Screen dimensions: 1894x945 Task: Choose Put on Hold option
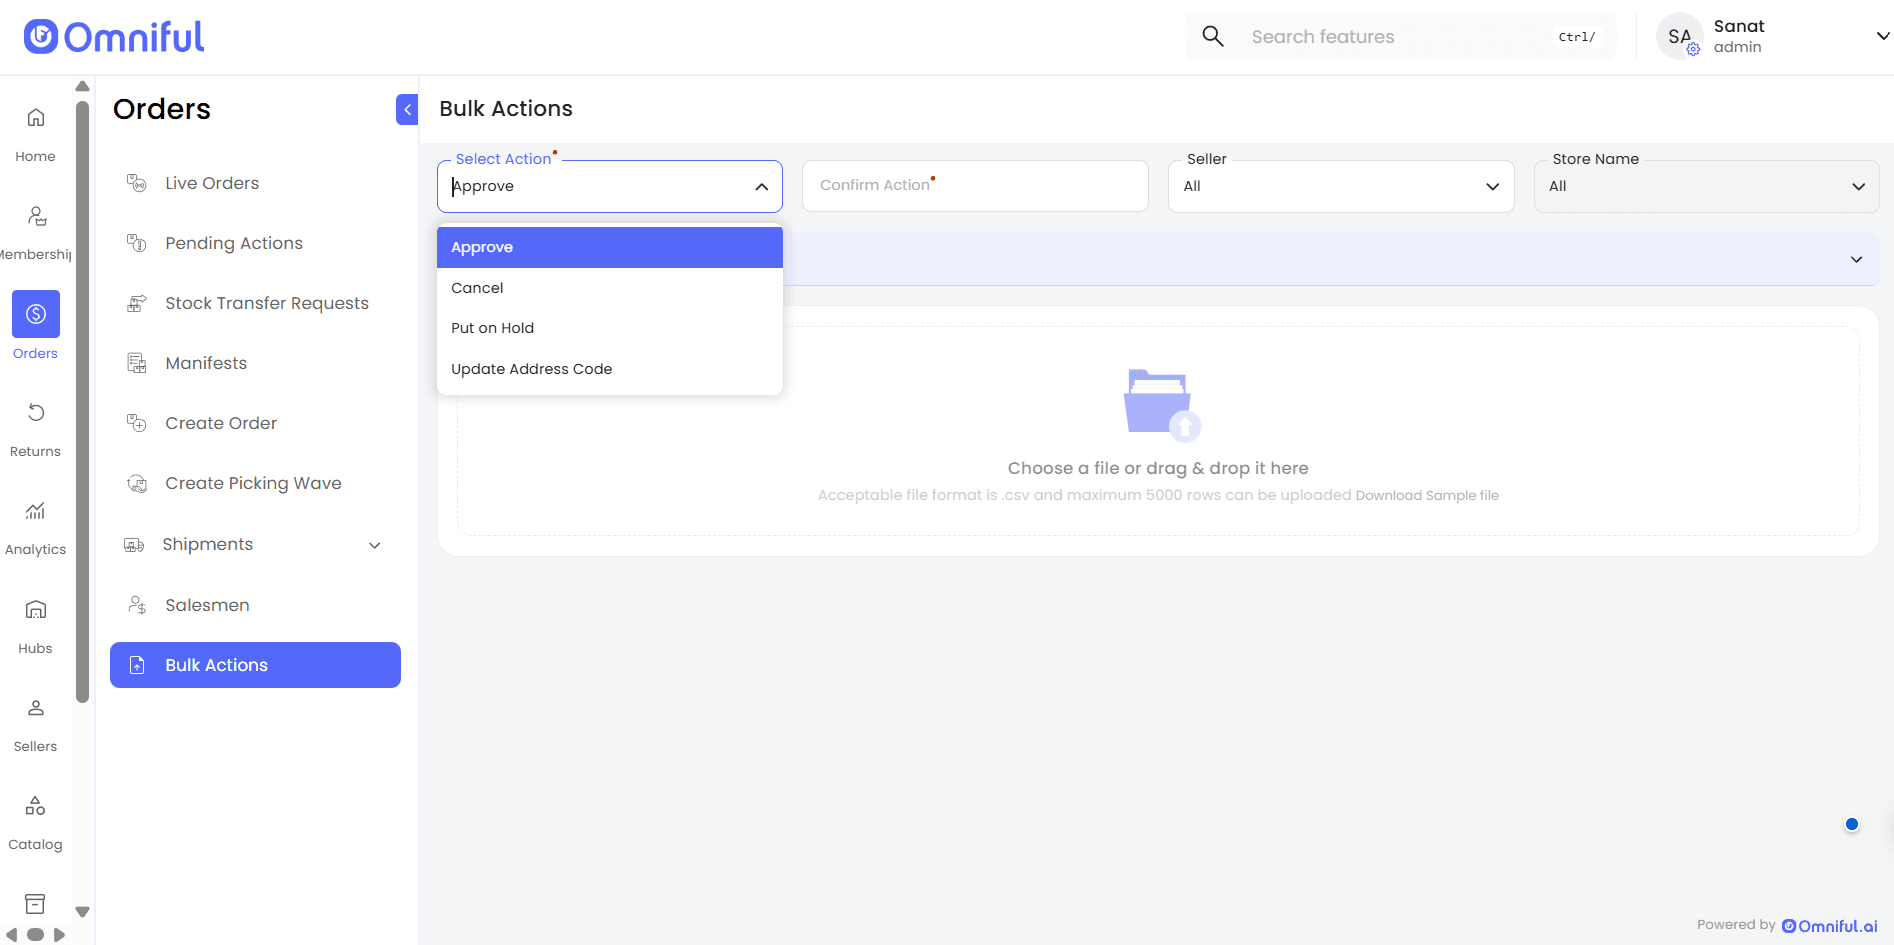pyautogui.click(x=492, y=328)
